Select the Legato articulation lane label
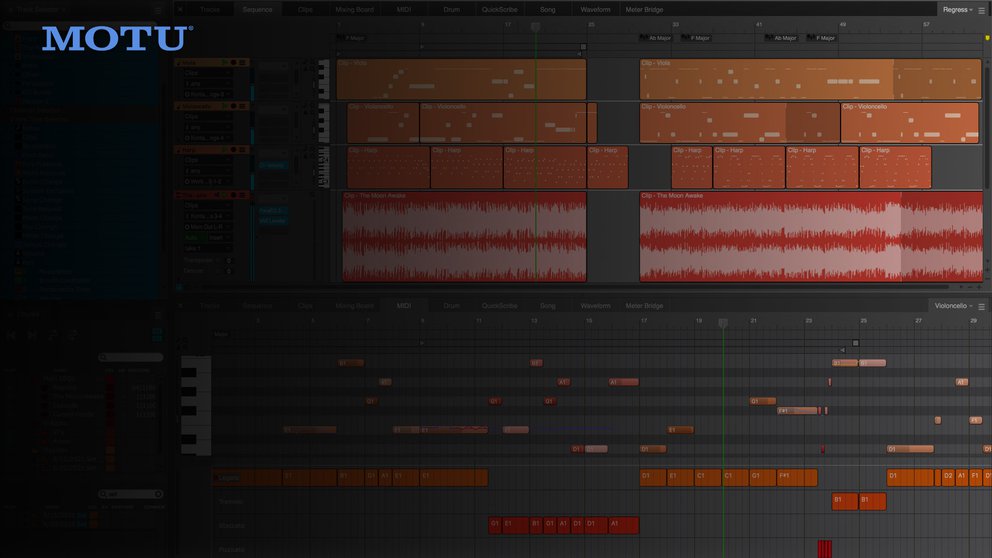The image size is (992, 558). [x=229, y=478]
